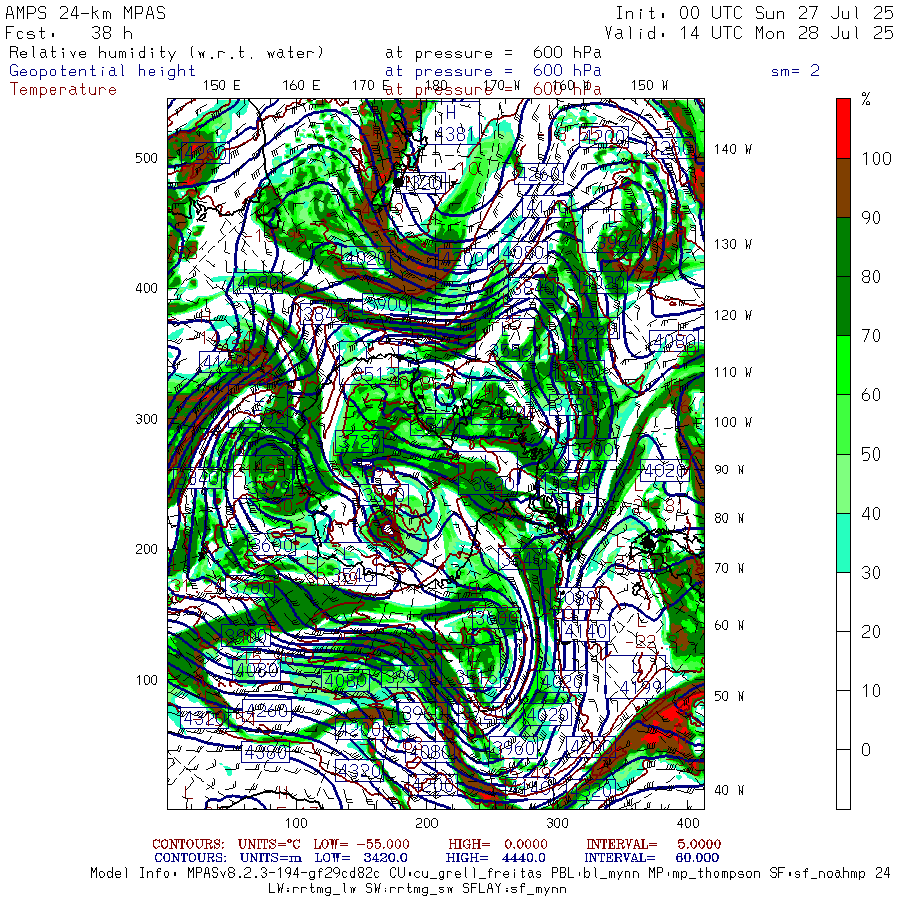Click the '140 W' longitude label
The image size is (900, 900).
point(732,149)
